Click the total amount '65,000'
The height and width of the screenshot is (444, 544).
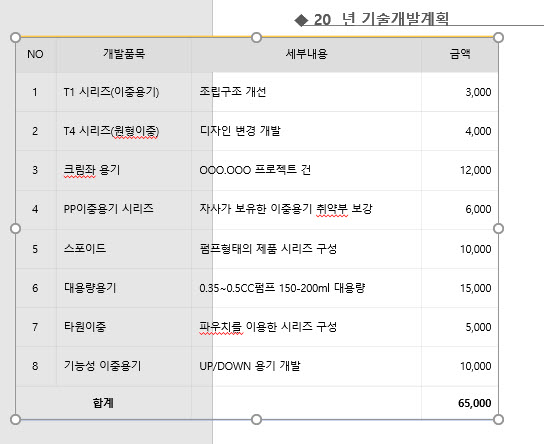click(460, 403)
